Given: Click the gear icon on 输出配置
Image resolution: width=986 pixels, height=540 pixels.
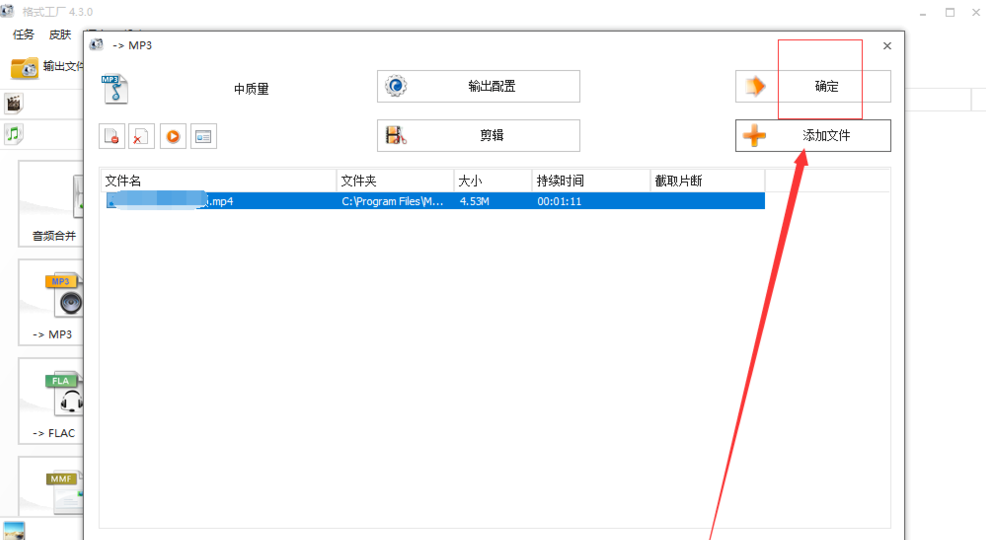Looking at the screenshot, I should click(x=396, y=85).
